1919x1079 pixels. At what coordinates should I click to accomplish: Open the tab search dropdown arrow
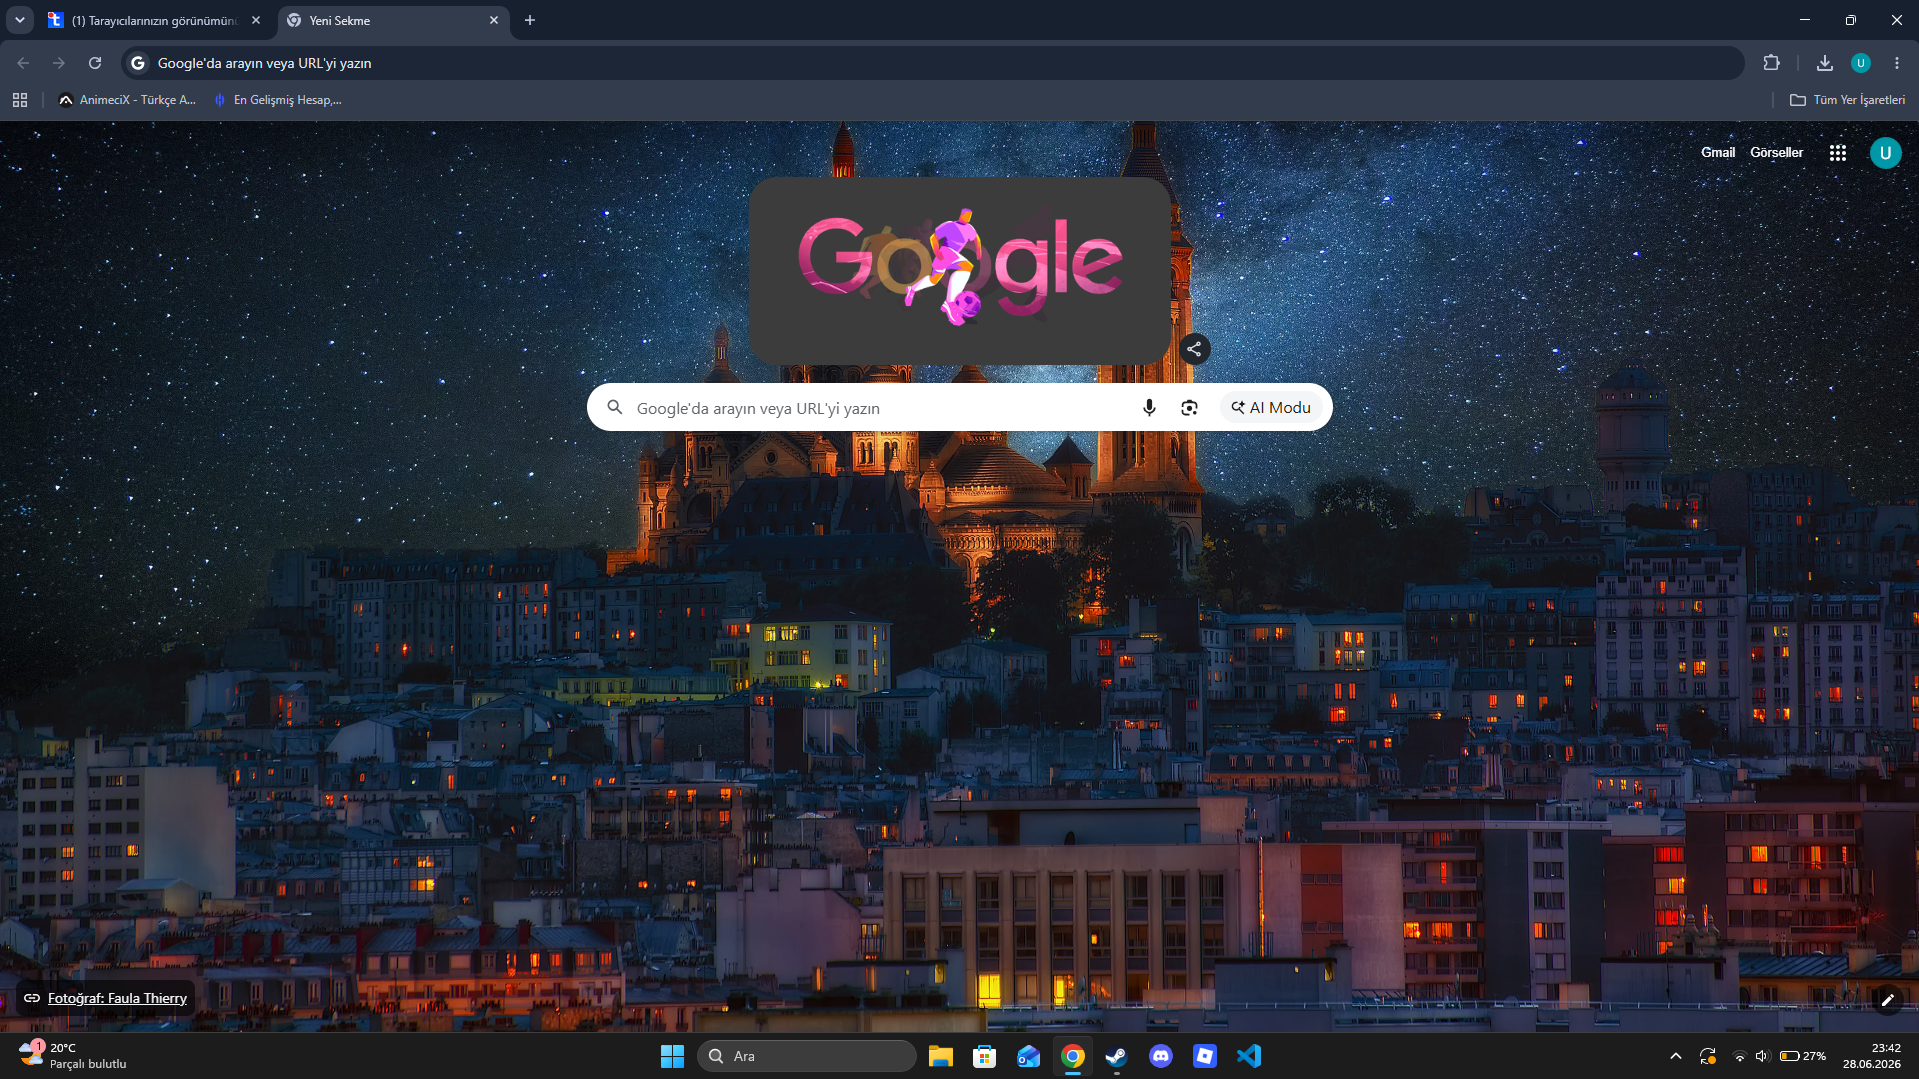click(x=19, y=20)
